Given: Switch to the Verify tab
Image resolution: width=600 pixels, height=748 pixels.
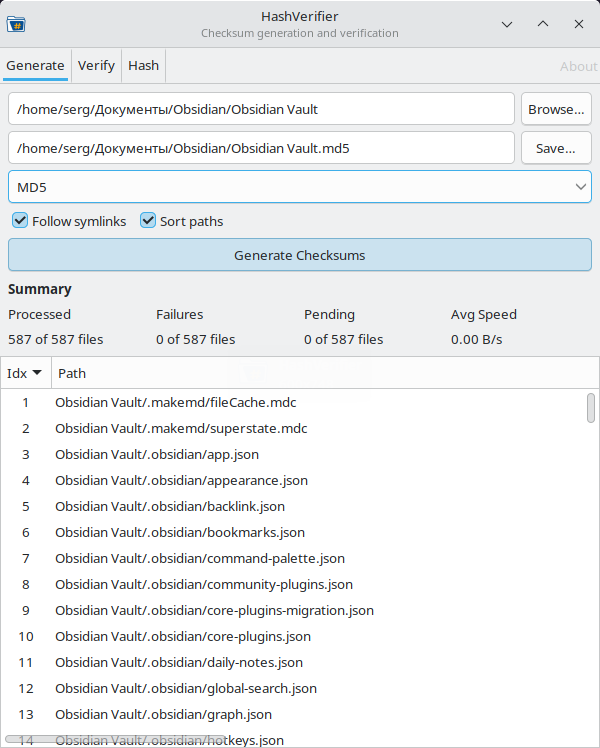Looking at the screenshot, I should click(96, 65).
